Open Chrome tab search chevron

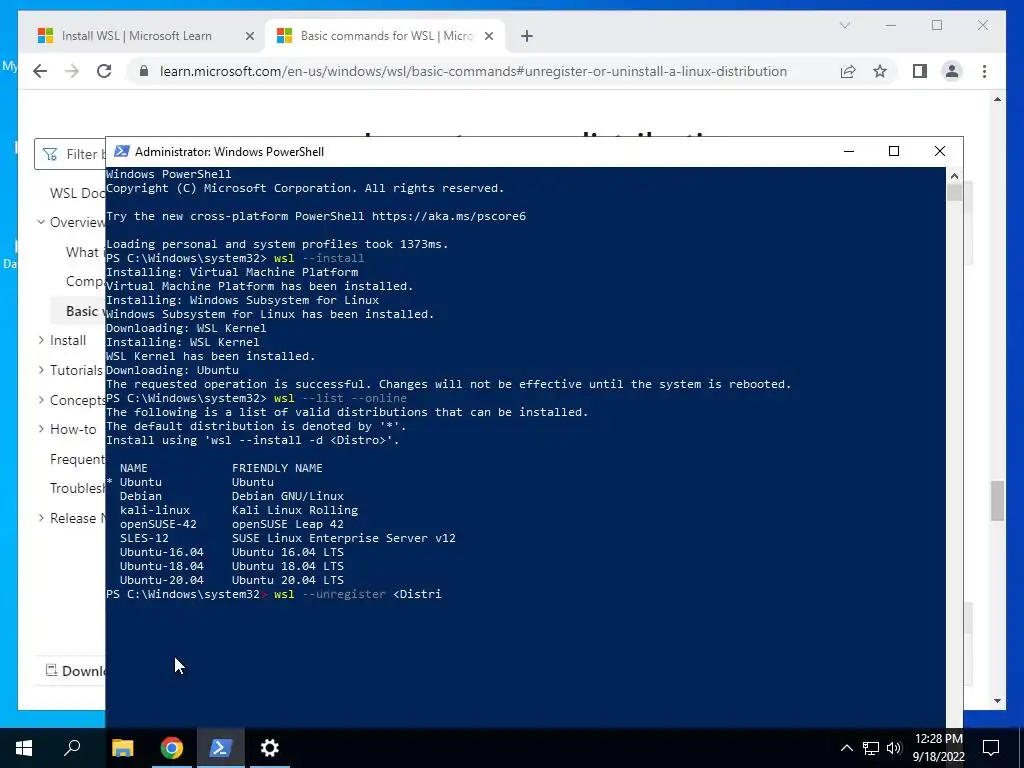[844, 25]
